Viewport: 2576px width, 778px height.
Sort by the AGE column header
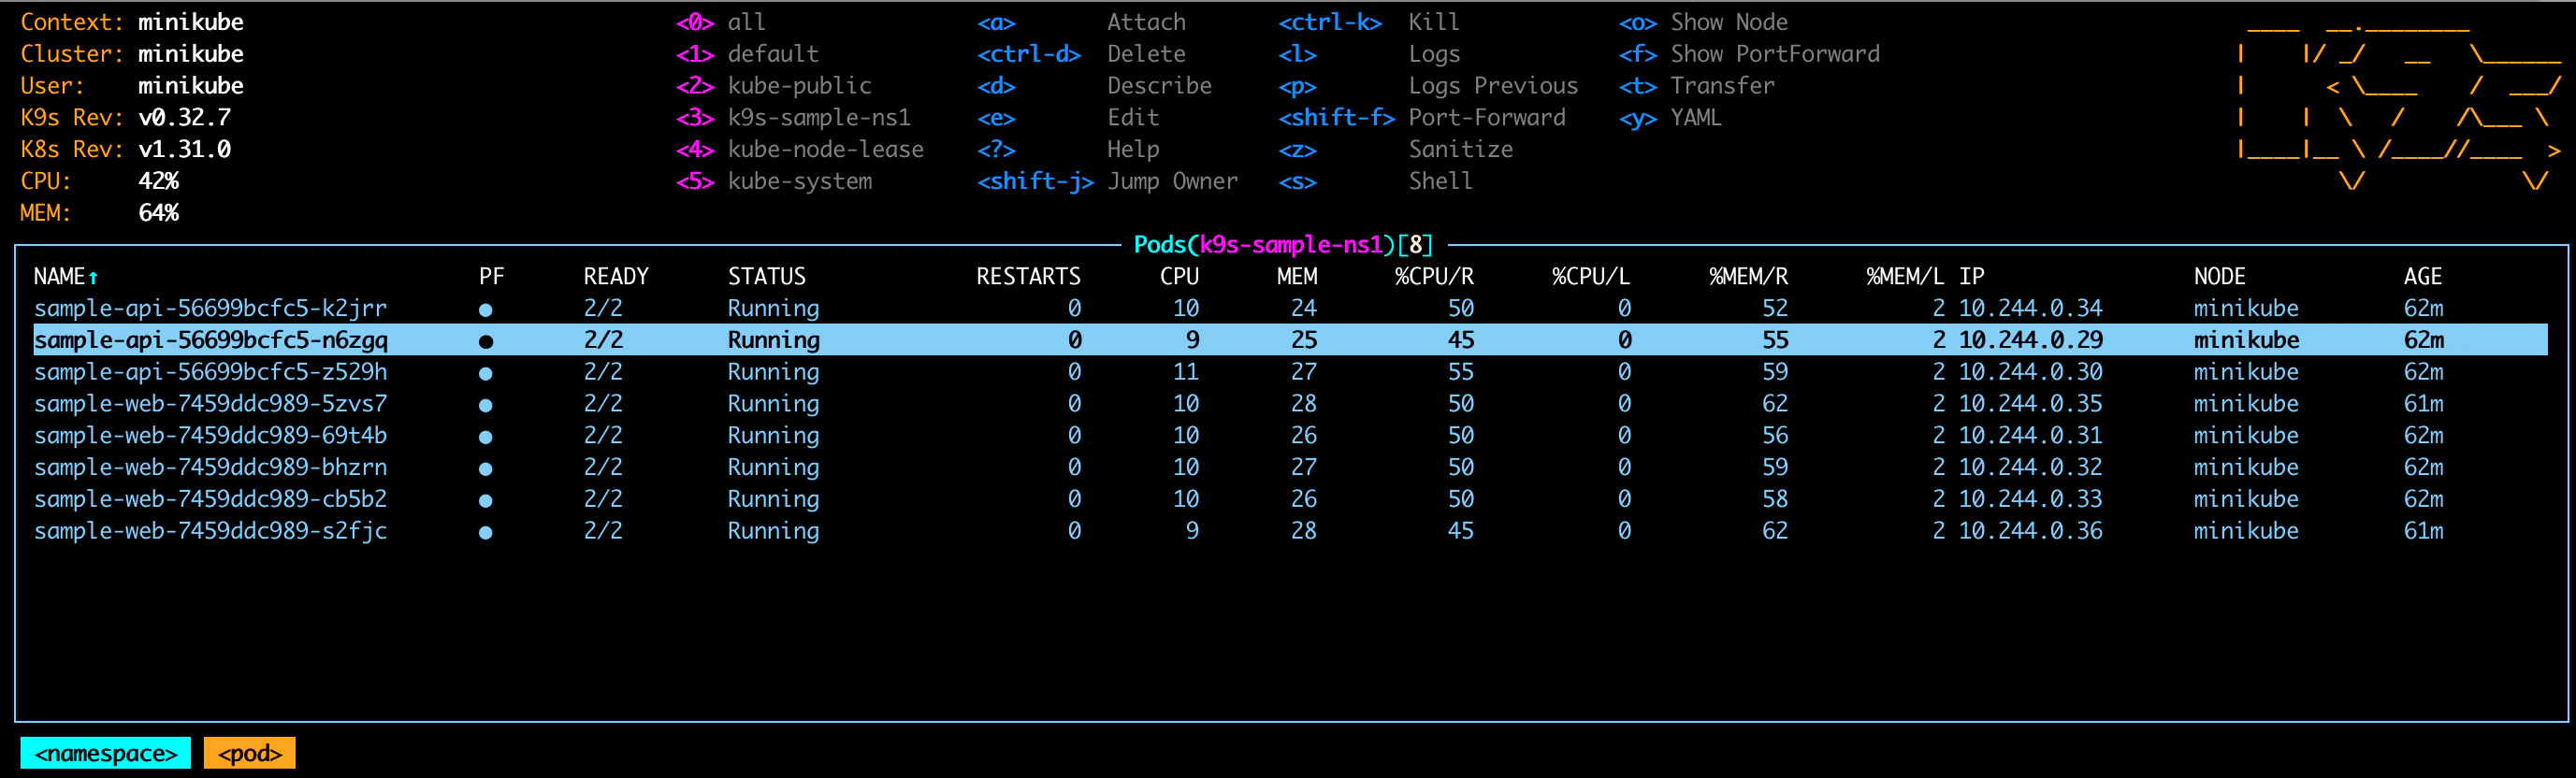(2422, 277)
